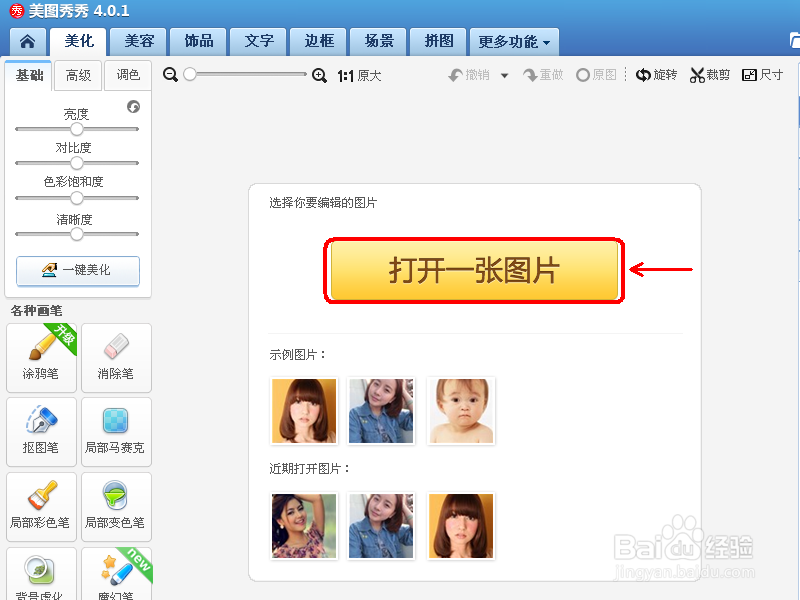Click the 旋转 rotate tool

pos(656,75)
